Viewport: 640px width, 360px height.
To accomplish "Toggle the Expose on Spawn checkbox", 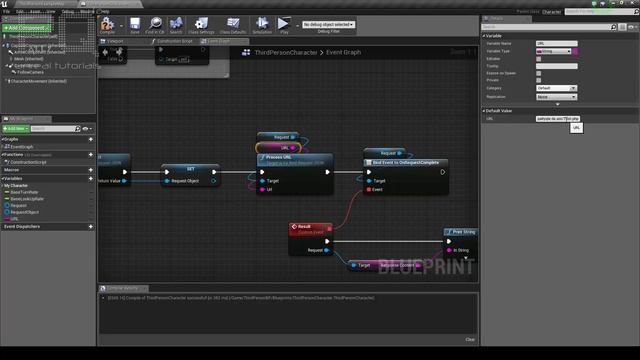I will (538, 73).
